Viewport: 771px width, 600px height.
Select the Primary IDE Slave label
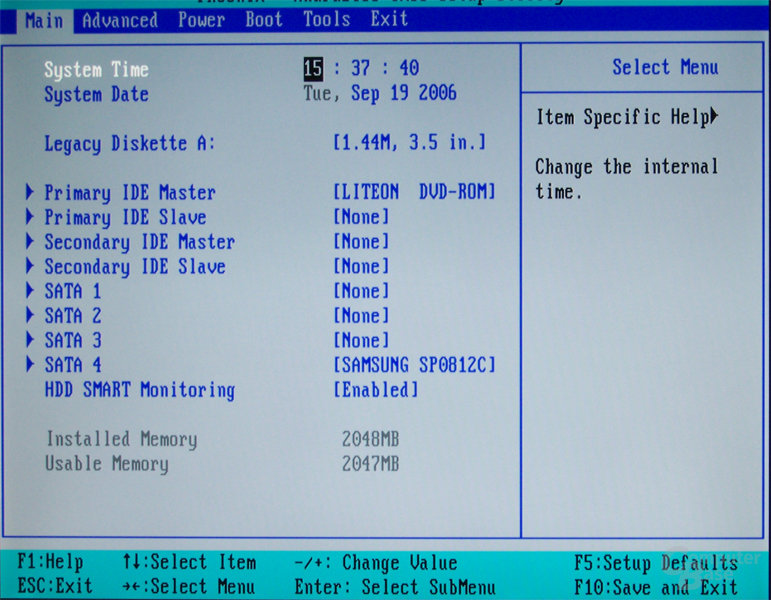[125, 218]
